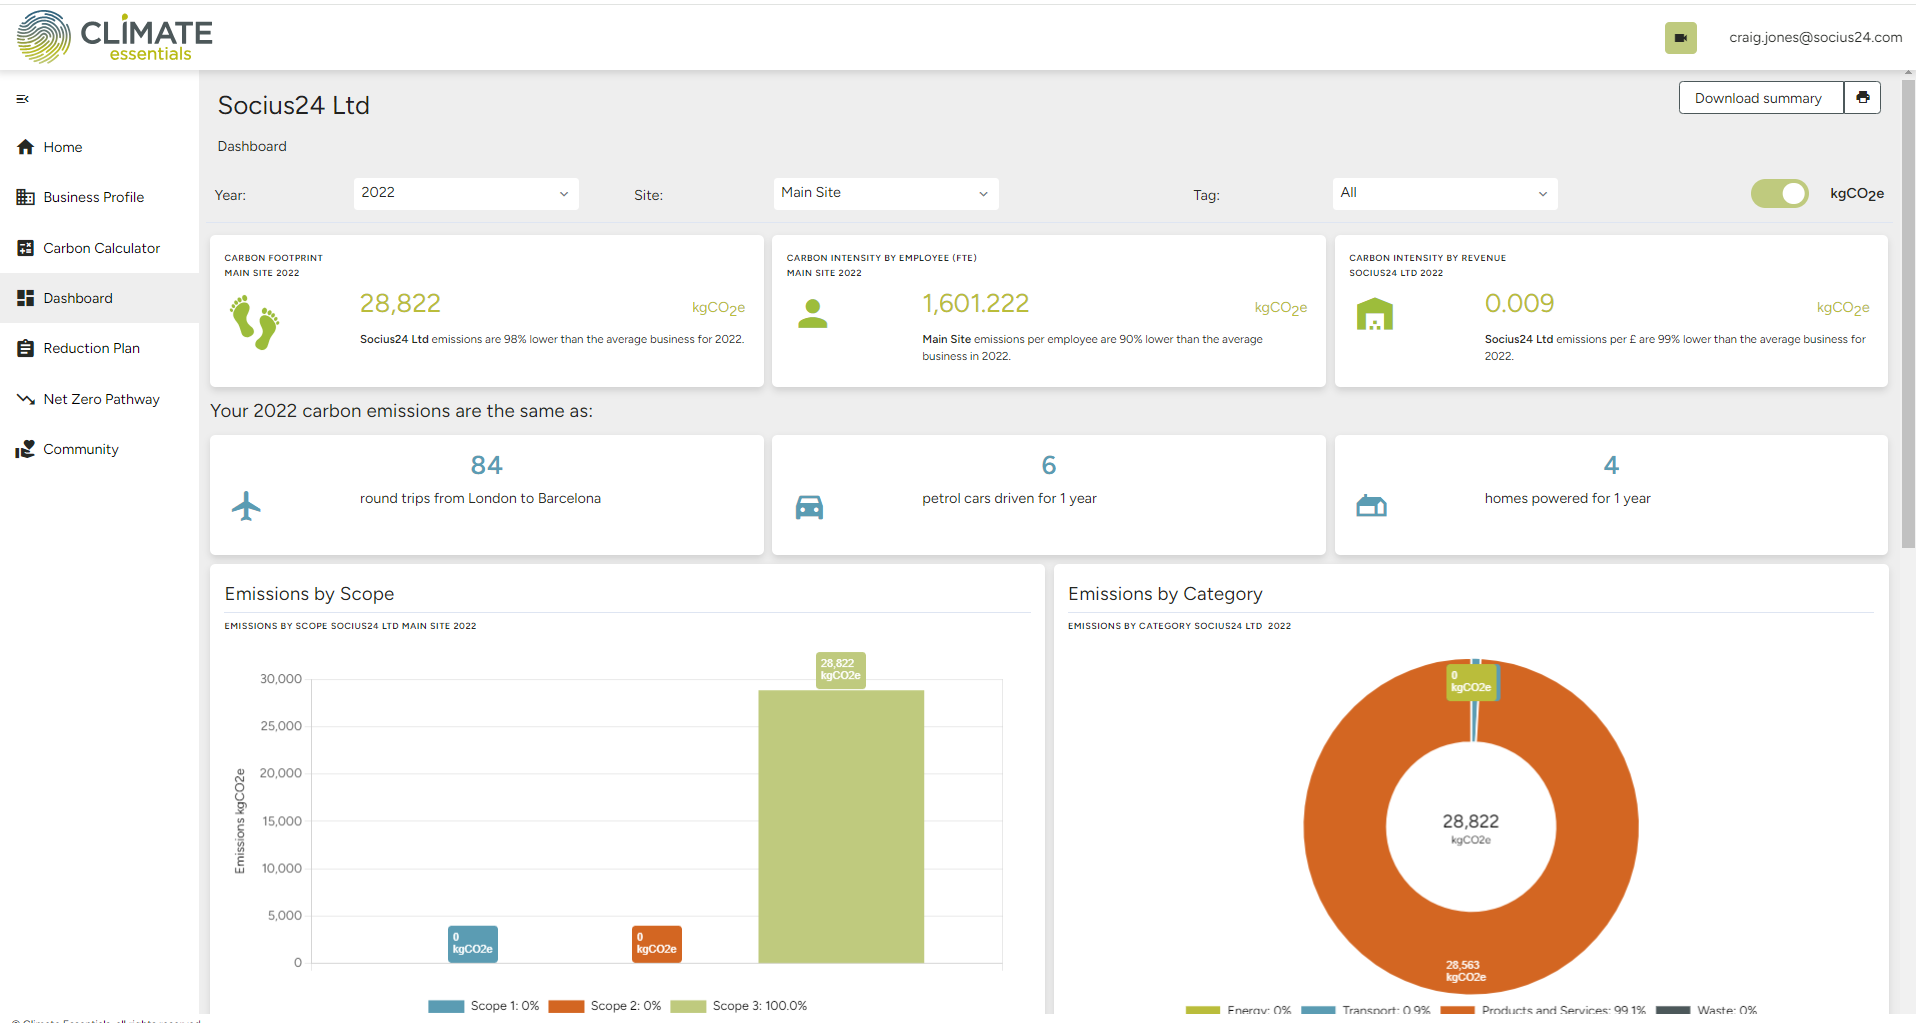Open Community menu item
The width and height of the screenshot is (1916, 1023).
click(100, 449)
